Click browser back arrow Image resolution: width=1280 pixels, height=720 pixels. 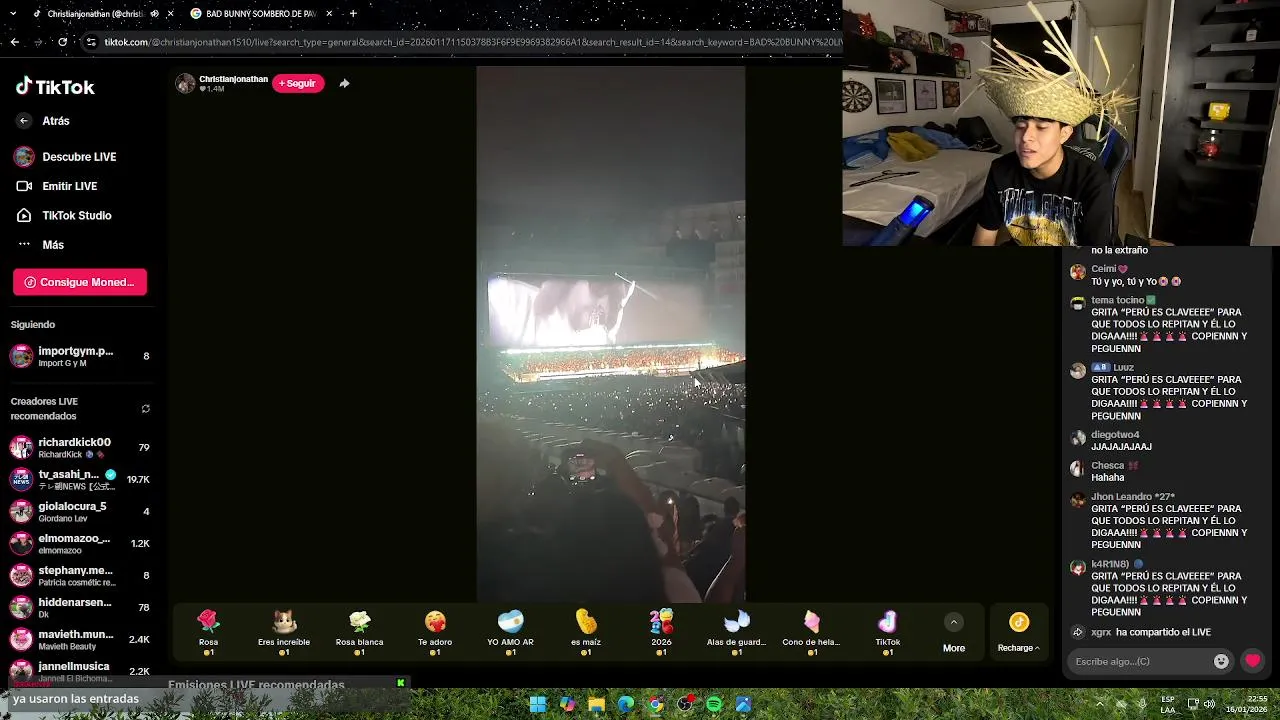[14, 42]
